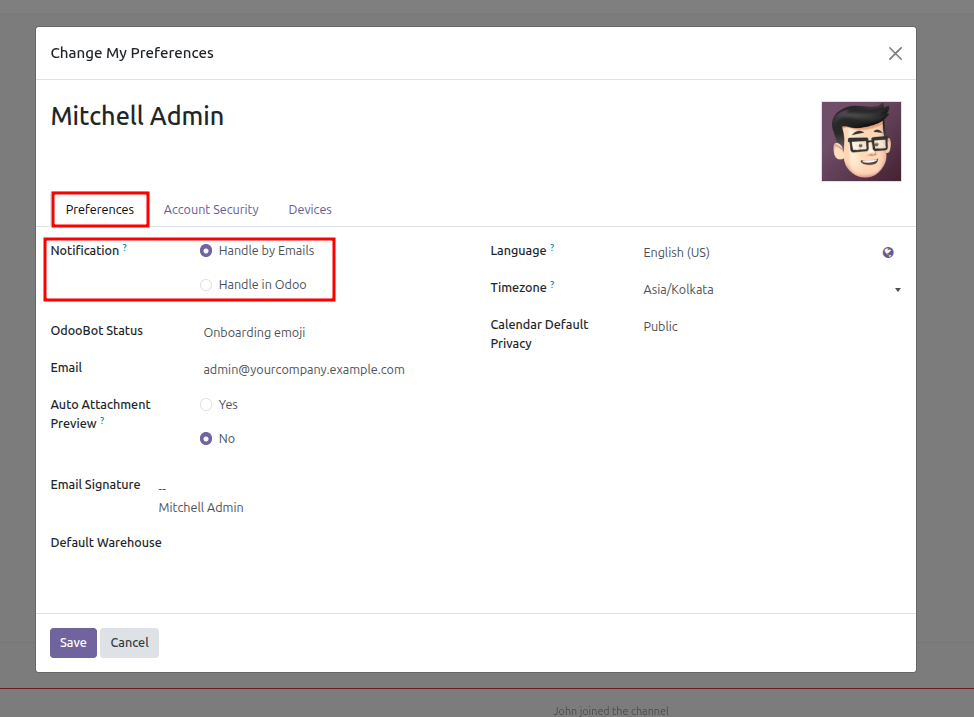Click the Mitchell Admin avatar image
The width and height of the screenshot is (974, 717).
(861, 142)
